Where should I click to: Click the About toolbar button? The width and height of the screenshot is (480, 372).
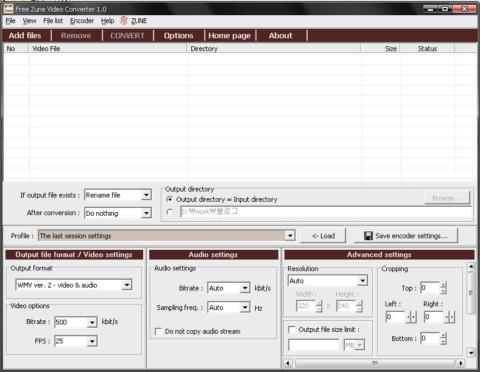tap(281, 36)
